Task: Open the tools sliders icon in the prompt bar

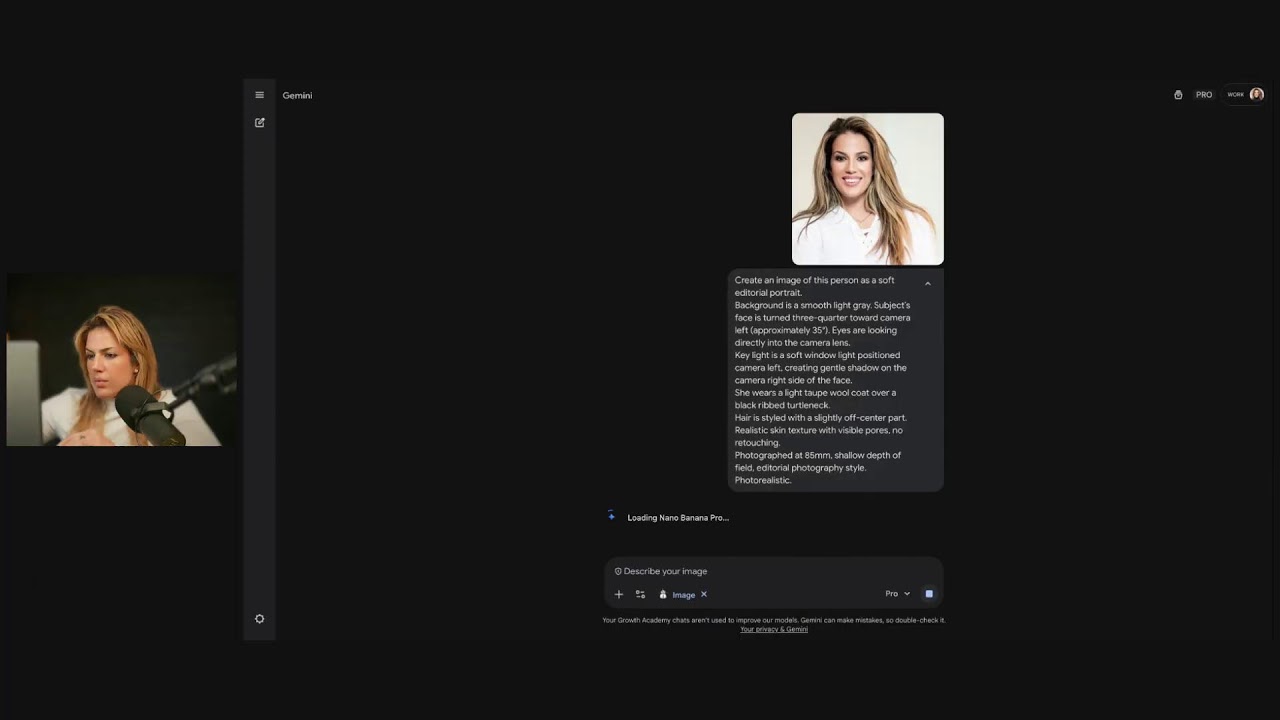Action: tap(641, 594)
